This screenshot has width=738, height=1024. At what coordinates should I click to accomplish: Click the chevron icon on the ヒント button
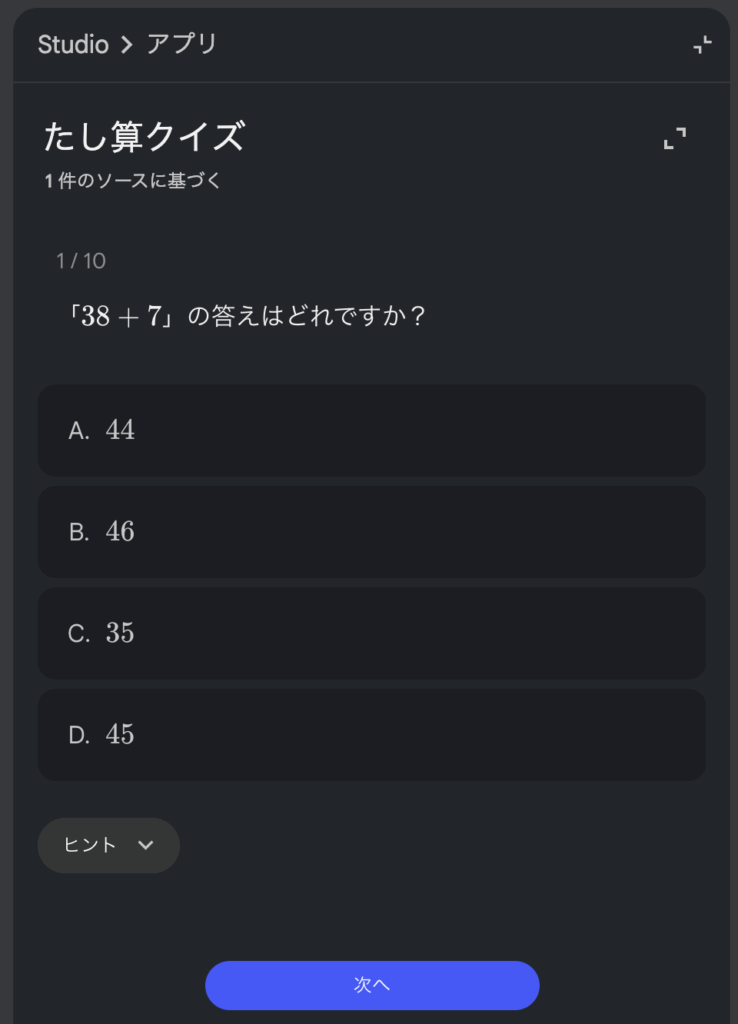coord(146,845)
